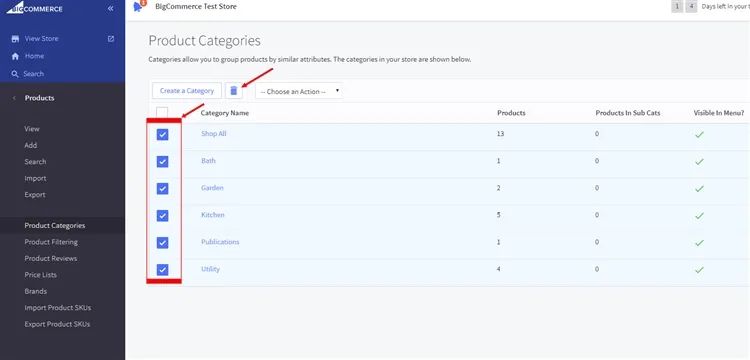Open the Utility category link
Viewport: 750px width, 360px height.
[x=210, y=269]
